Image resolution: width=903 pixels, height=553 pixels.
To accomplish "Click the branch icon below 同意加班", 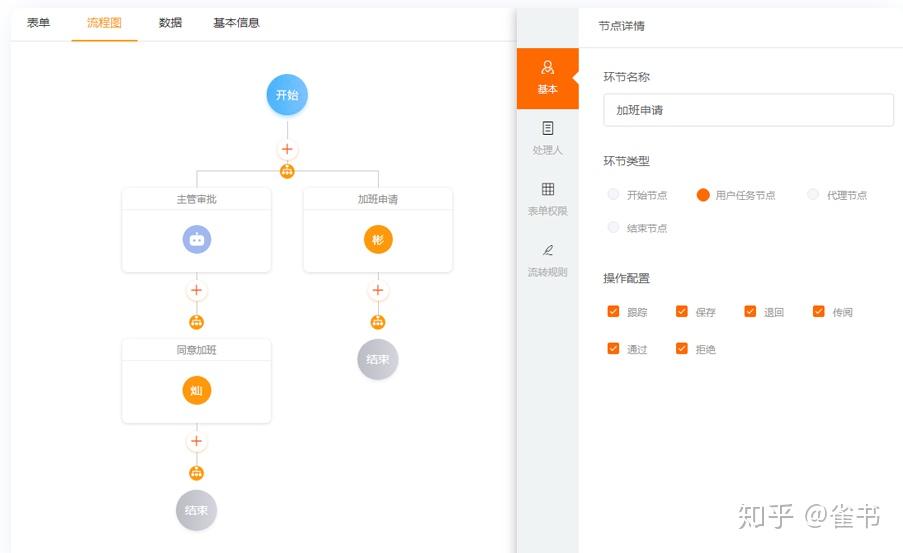I will click(196, 473).
